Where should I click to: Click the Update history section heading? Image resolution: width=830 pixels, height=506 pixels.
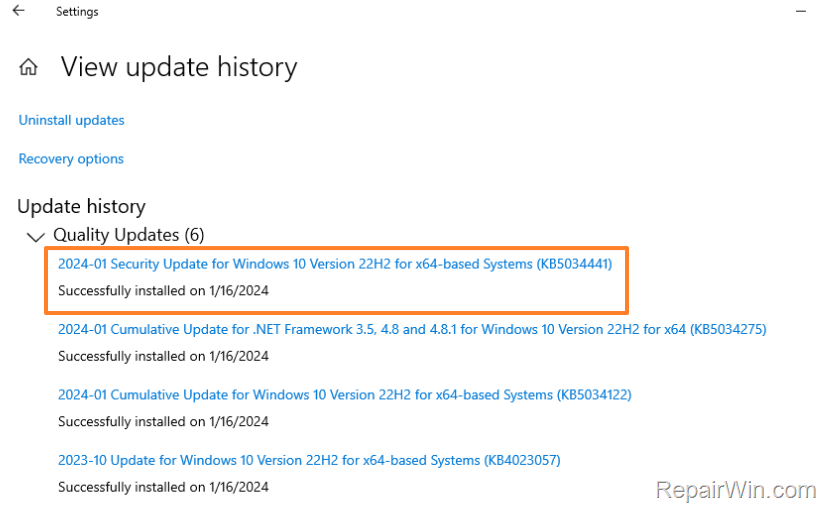click(81, 207)
